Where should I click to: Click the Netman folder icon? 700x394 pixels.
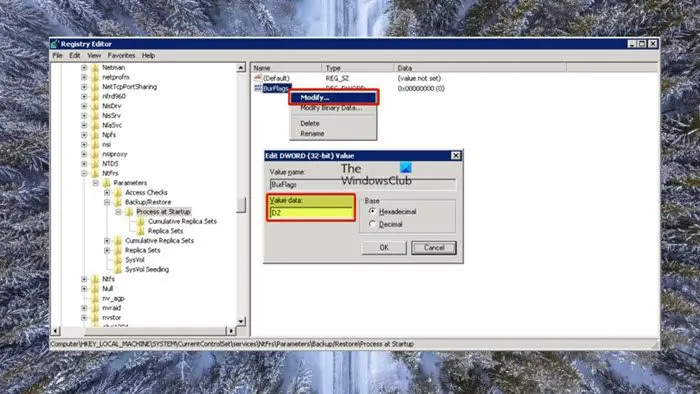(95, 67)
